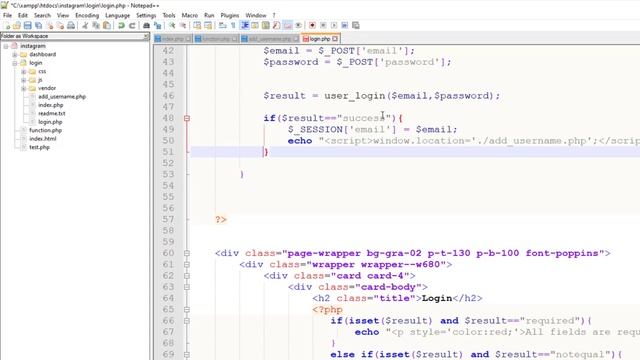Select test.php in workspace tree
The height and width of the screenshot is (360, 640).
pyautogui.click(x=40, y=147)
